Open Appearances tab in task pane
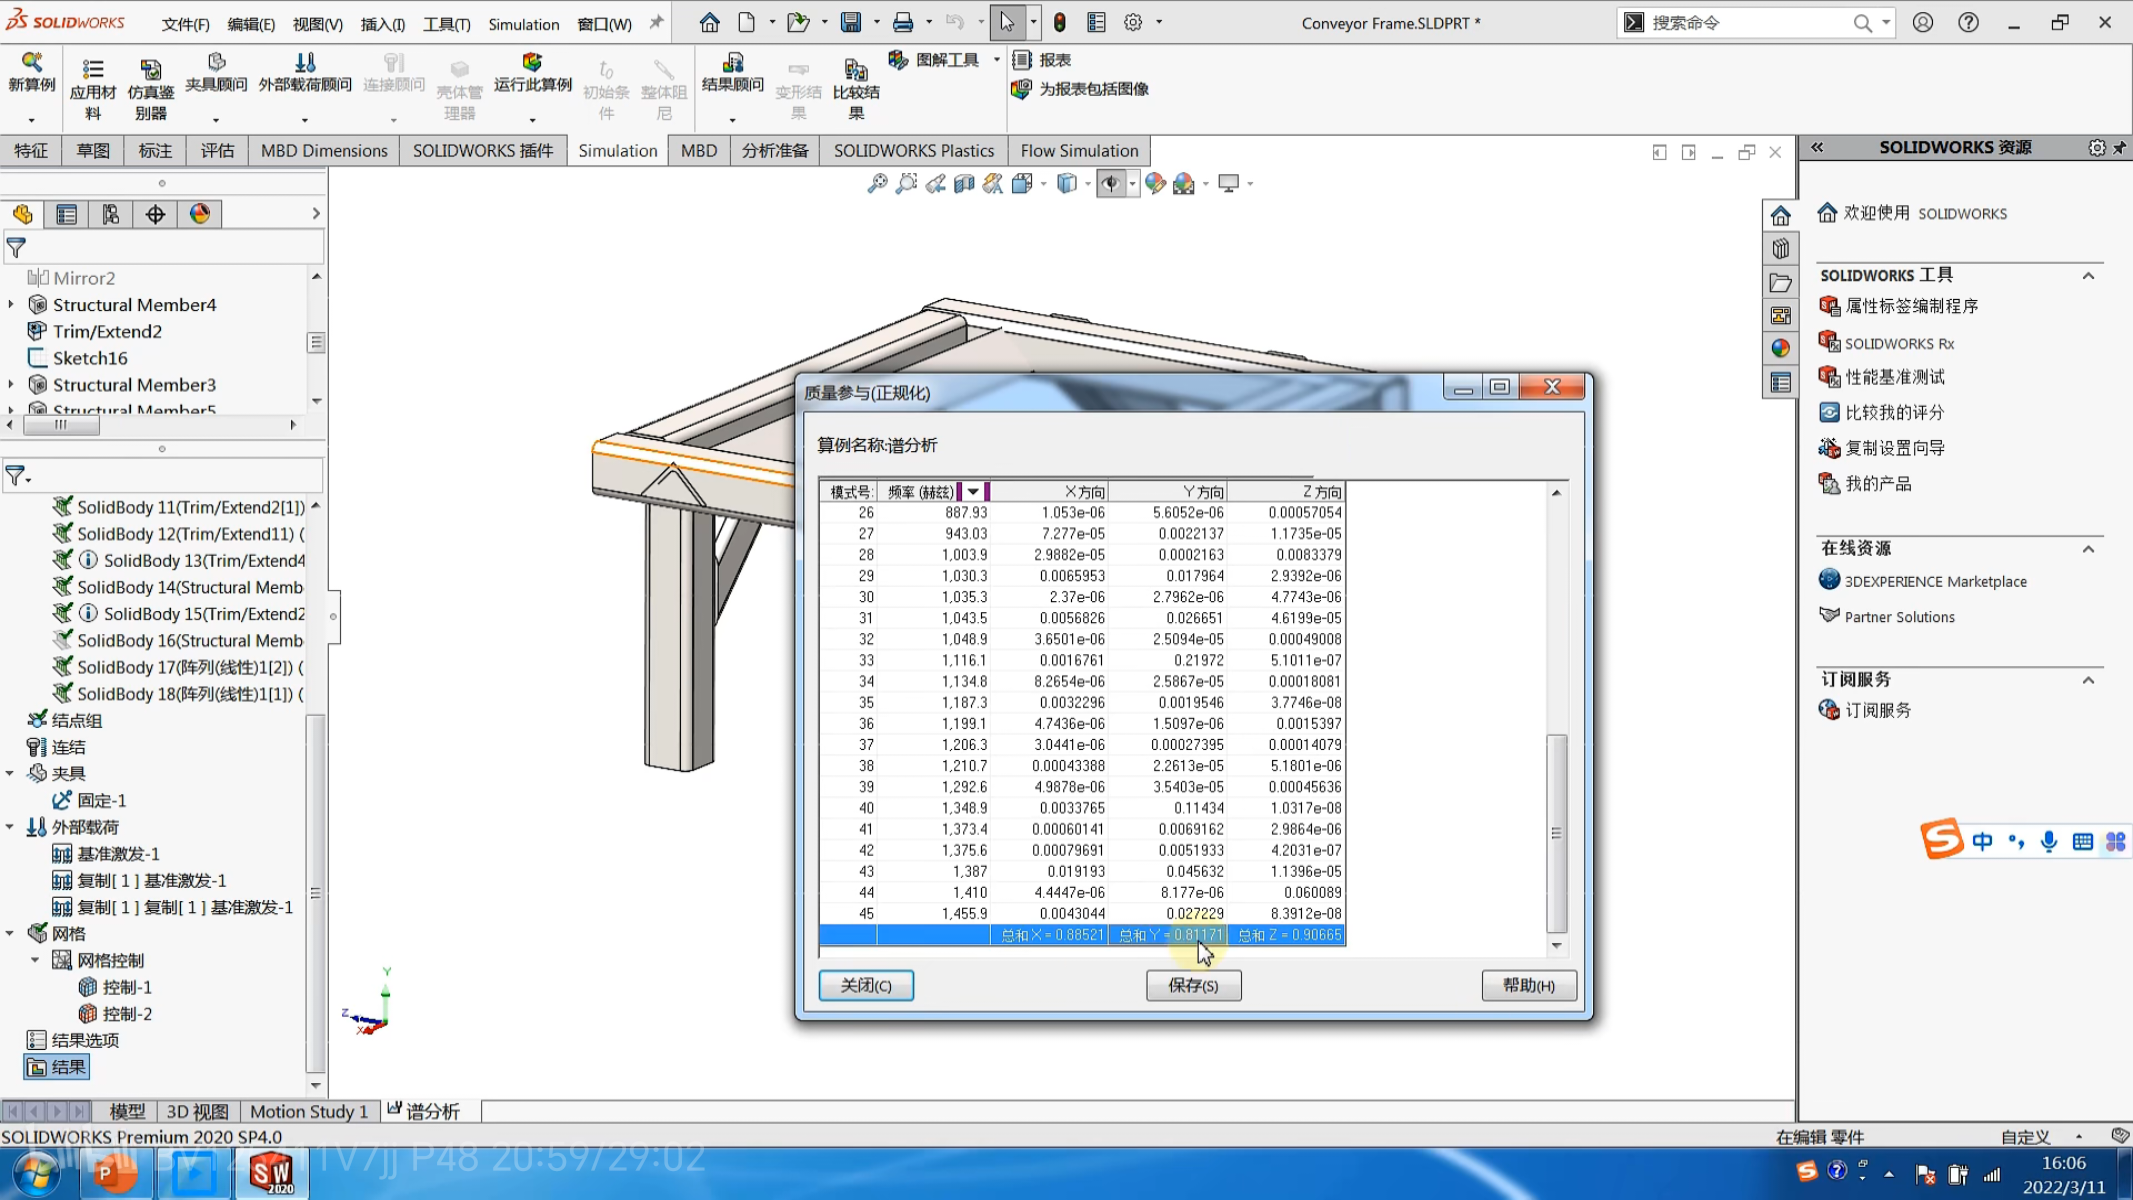2133x1200 pixels. point(1780,348)
